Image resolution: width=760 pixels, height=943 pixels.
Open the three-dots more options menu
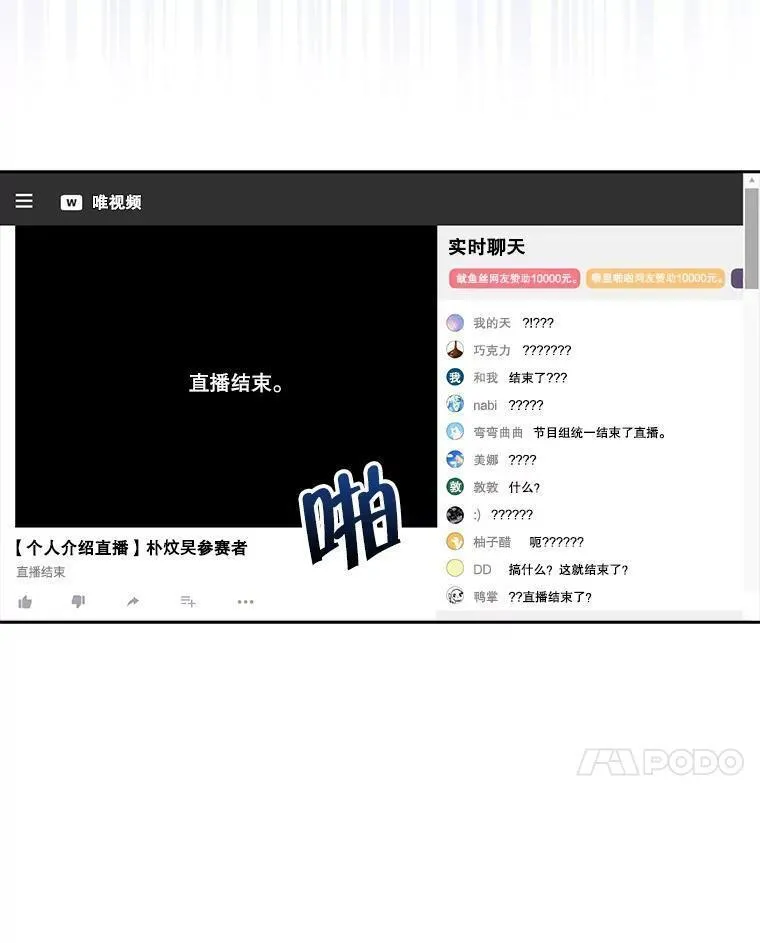245,601
